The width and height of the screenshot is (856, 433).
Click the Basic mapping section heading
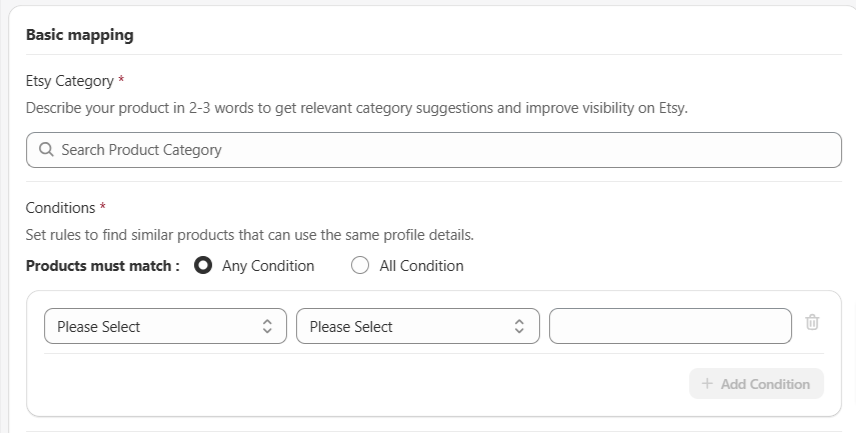[80, 34]
